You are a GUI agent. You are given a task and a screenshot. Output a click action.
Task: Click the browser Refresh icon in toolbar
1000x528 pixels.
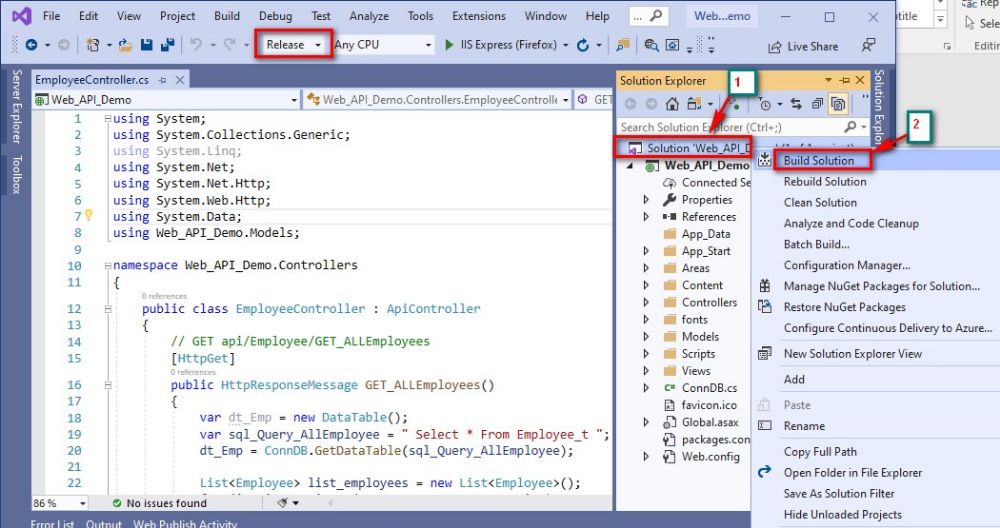(582, 45)
